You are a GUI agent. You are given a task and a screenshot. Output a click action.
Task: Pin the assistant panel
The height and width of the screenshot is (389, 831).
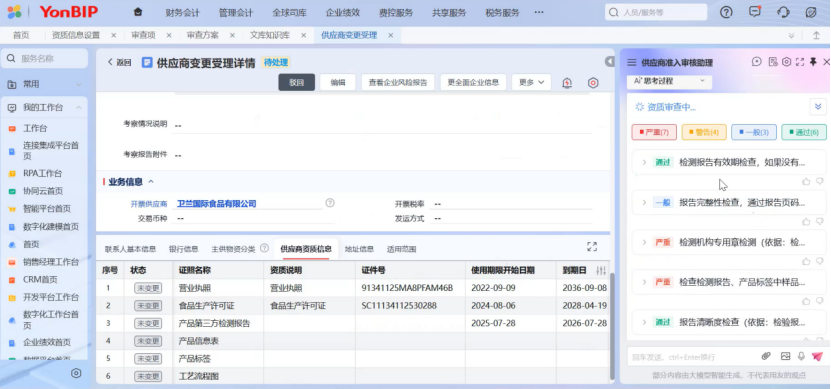[814, 62]
